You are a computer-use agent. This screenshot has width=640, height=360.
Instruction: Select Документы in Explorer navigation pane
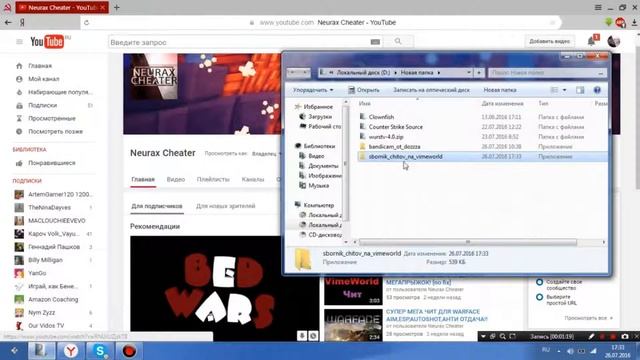pos(322,166)
